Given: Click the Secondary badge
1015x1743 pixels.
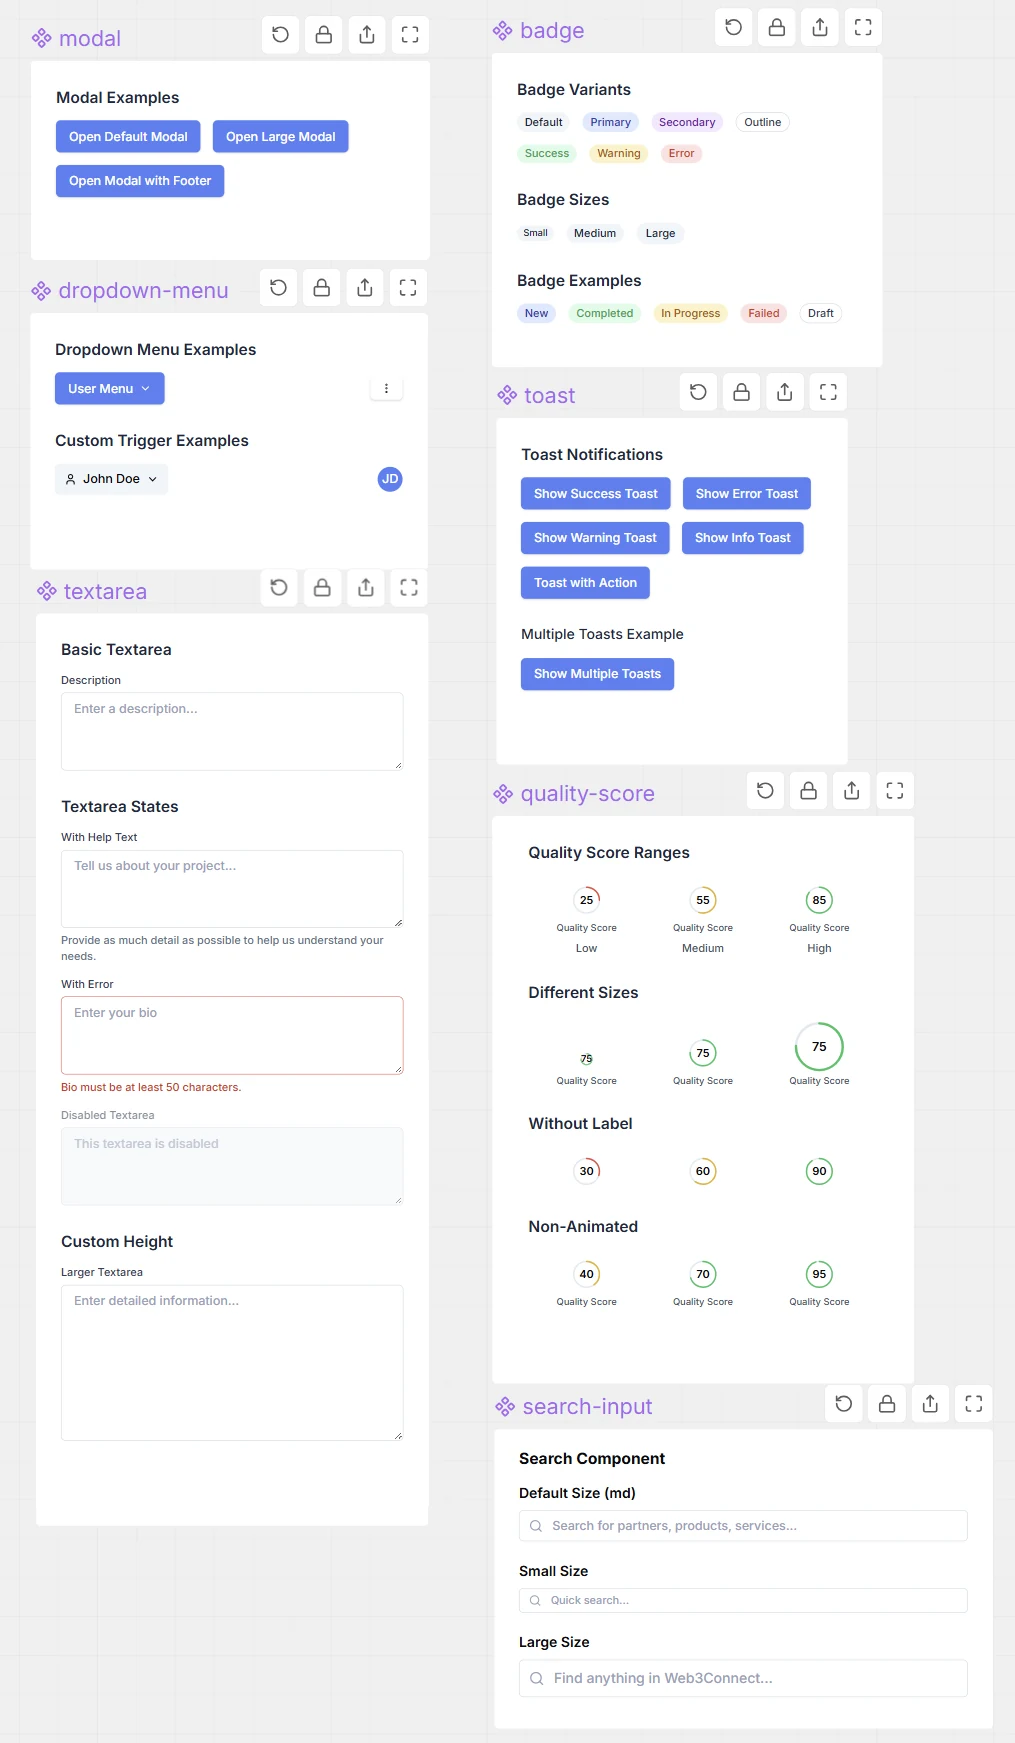Looking at the screenshot, I should click(687, 122).
